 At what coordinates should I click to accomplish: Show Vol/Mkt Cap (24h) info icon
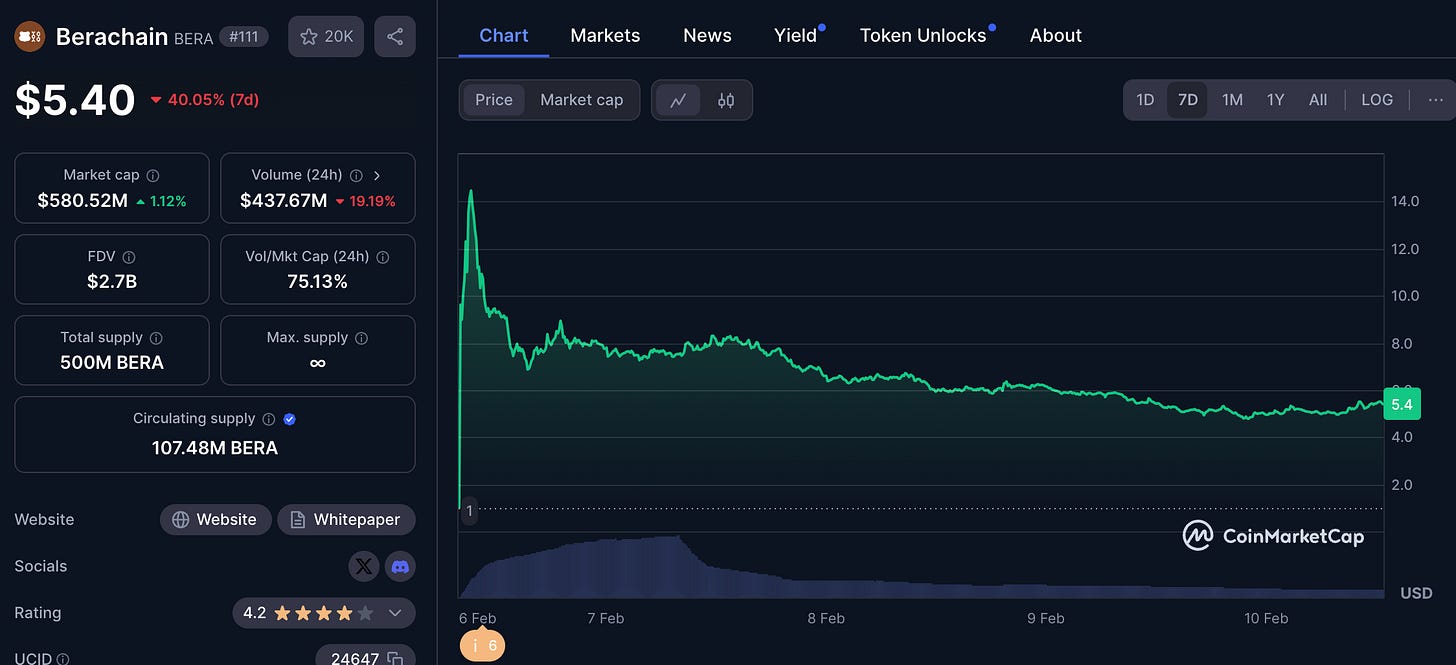click(383, 257)
